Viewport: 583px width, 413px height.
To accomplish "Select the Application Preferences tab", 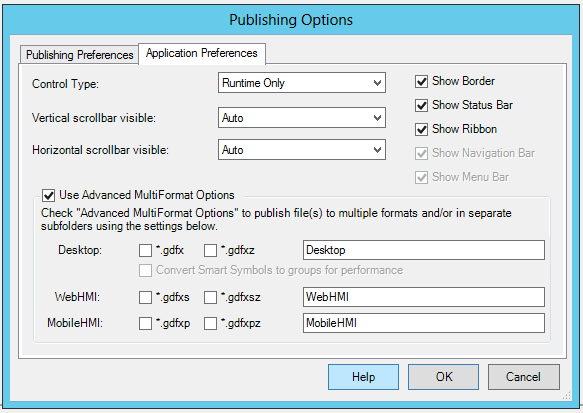I will pyautogui.click(x=202, y=53).
